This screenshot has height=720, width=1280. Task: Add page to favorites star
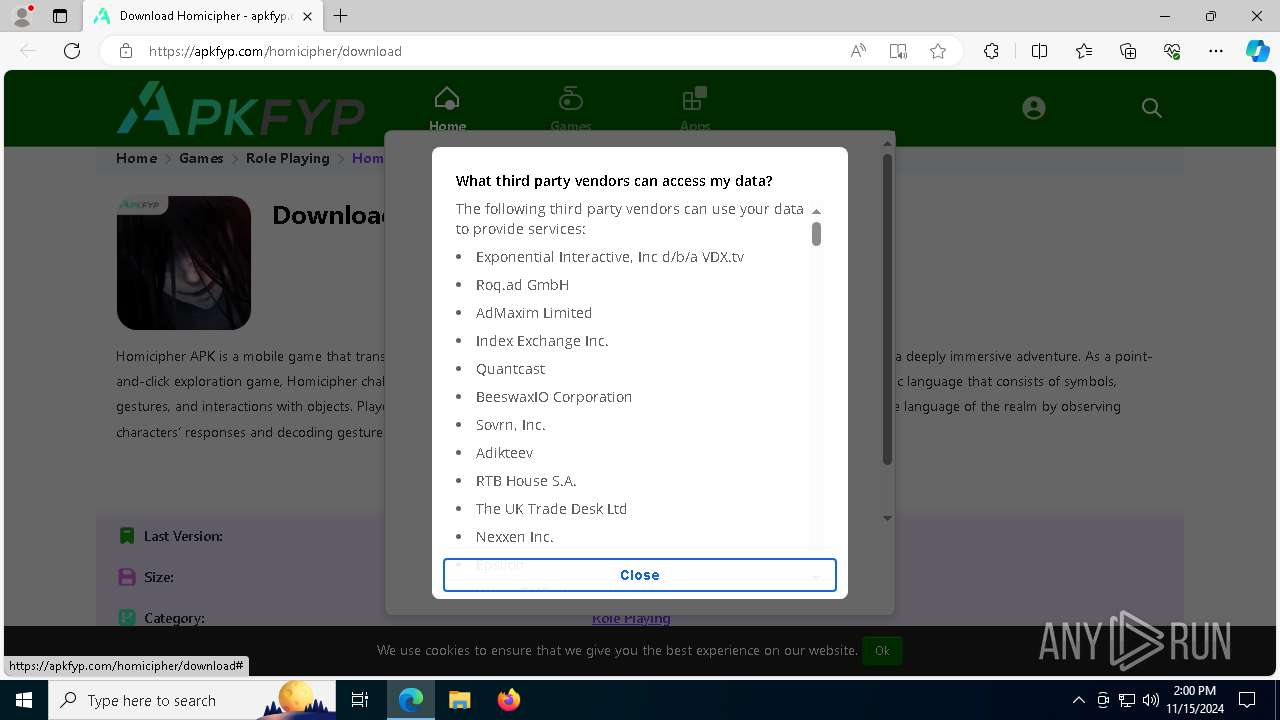coord(938,51)
